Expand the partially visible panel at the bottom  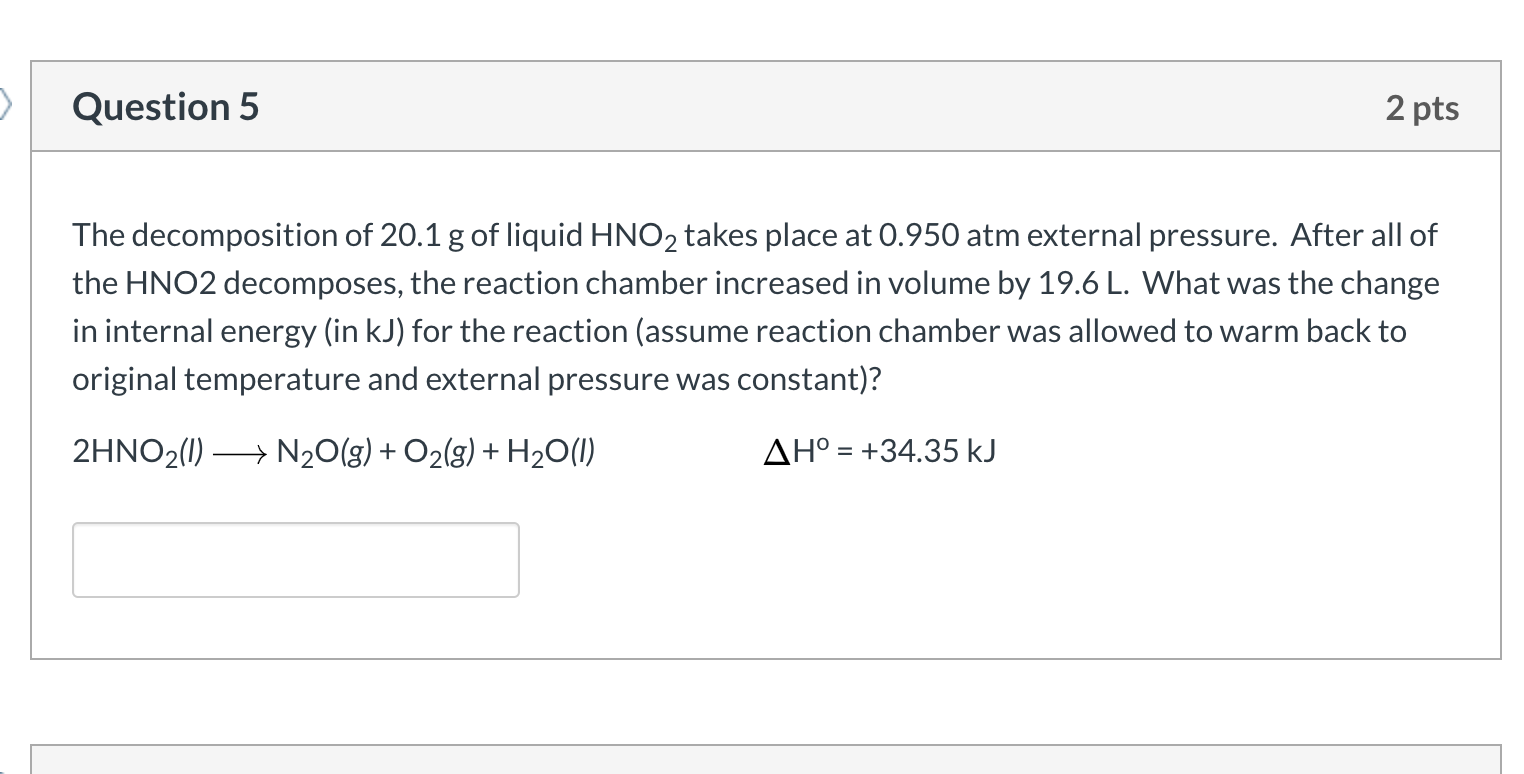point(762,762)
